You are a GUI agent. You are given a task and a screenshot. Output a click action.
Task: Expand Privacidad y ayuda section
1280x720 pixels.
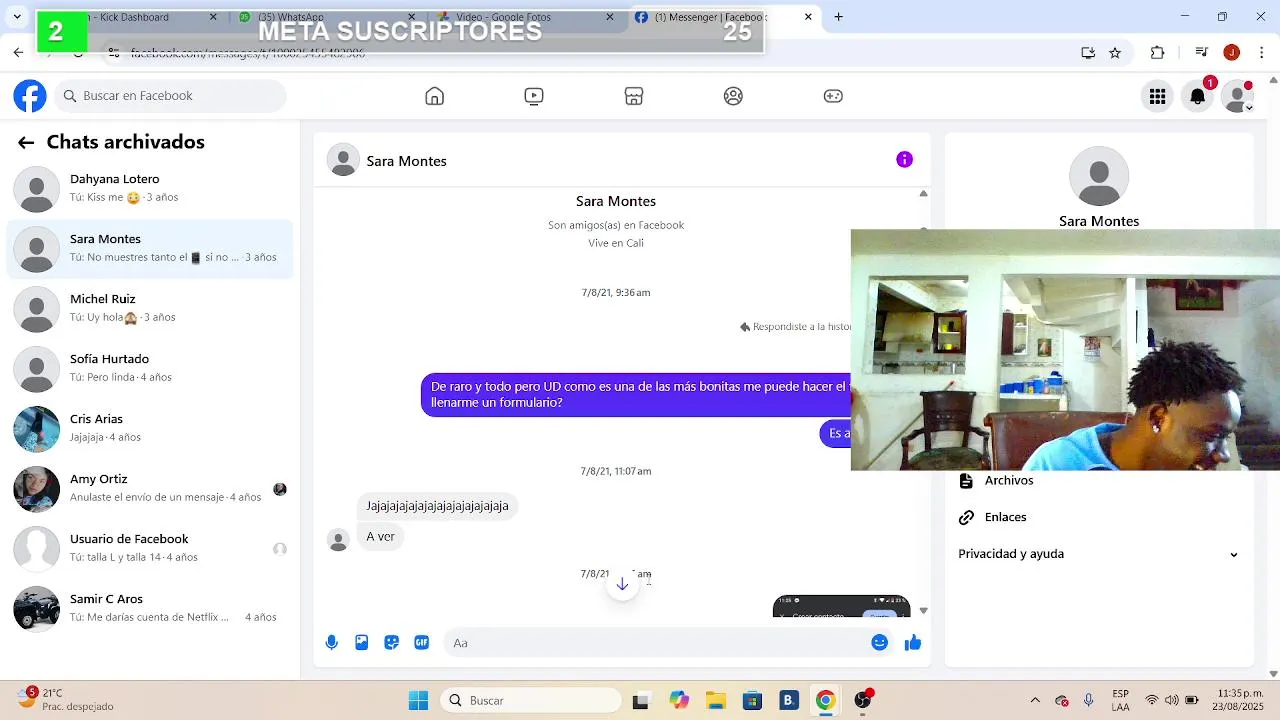coord(1098,554)
